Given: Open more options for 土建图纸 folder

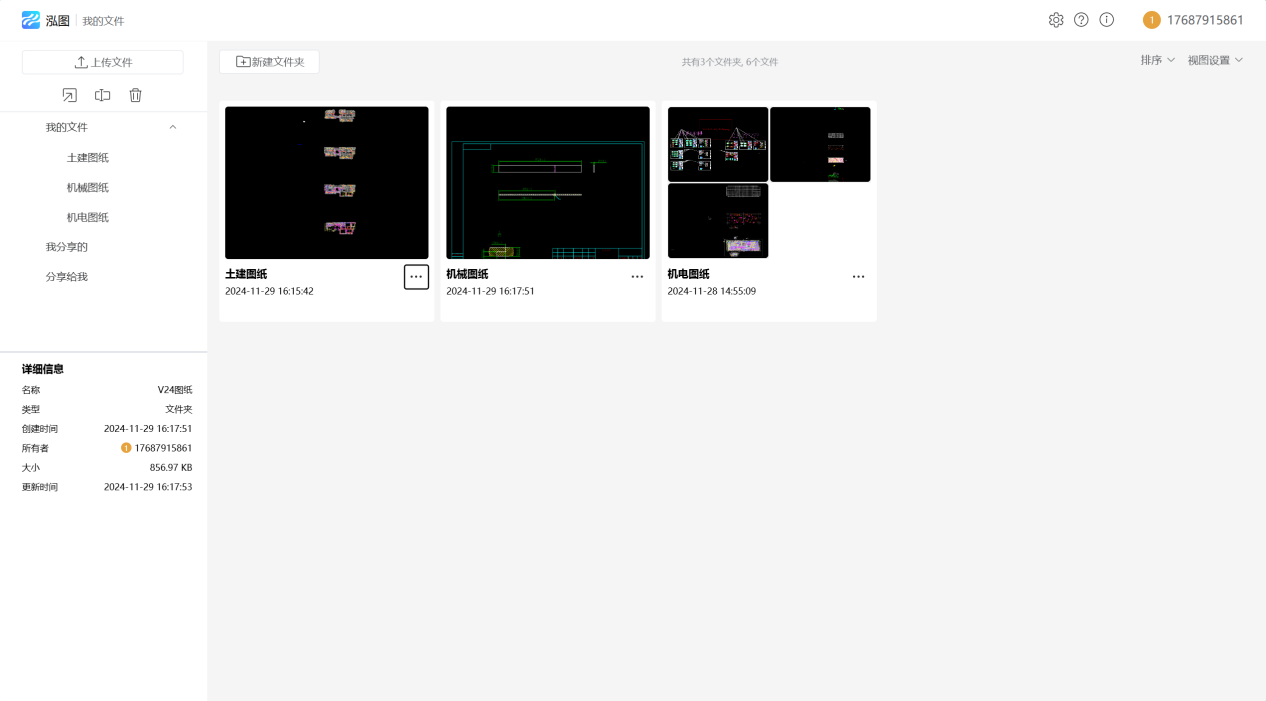Looking at the screenshot, I should point(416,277).
